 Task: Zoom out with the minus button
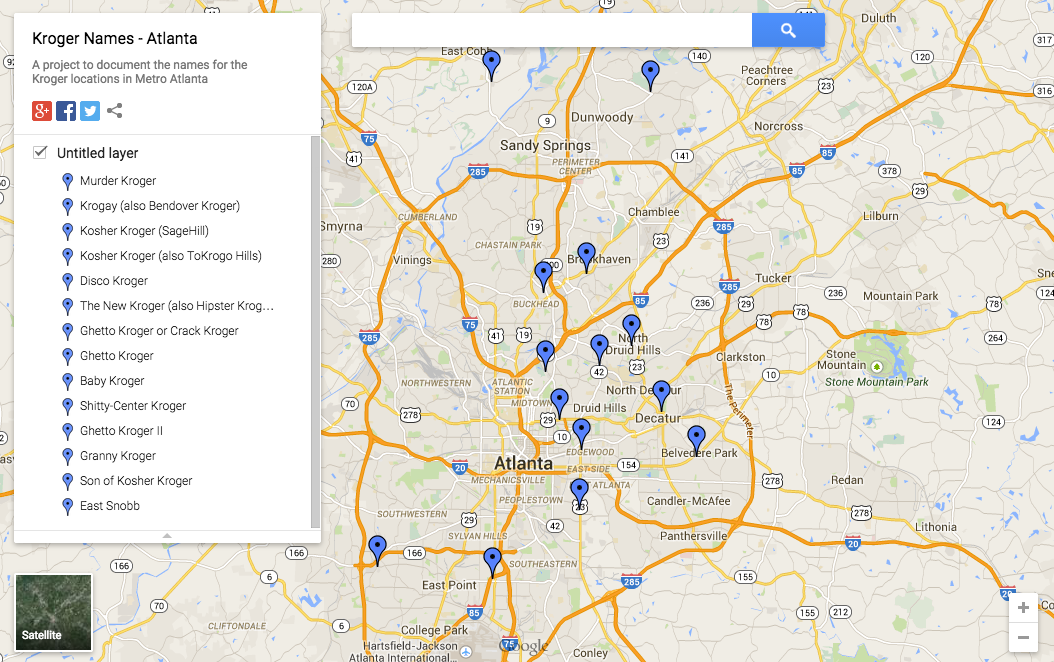(x=1023, y=637)
